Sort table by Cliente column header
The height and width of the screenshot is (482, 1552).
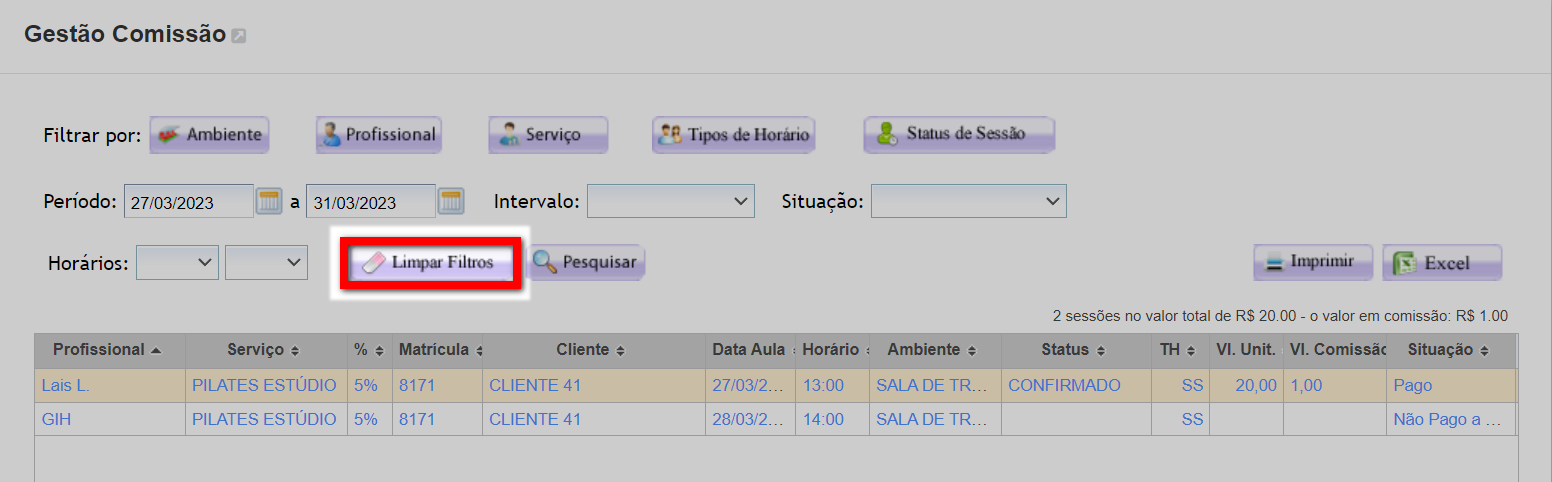pyautogui.click(x=590, y=350)
